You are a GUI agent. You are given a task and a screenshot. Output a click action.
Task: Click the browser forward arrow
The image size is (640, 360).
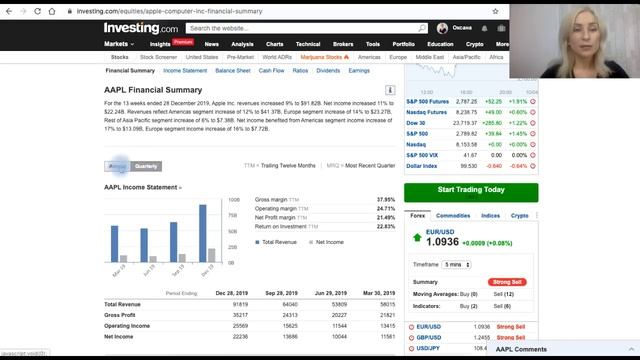(x=23, y=11)
